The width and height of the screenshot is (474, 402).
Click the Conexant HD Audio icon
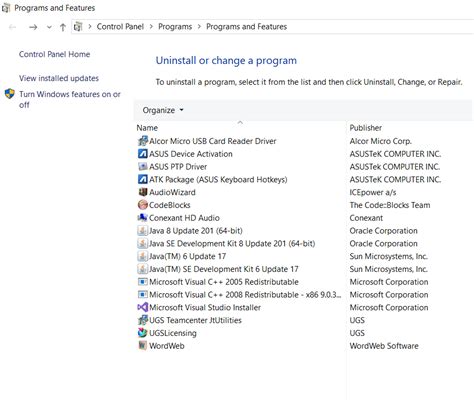pyautogui.click(x=143, y=218)
